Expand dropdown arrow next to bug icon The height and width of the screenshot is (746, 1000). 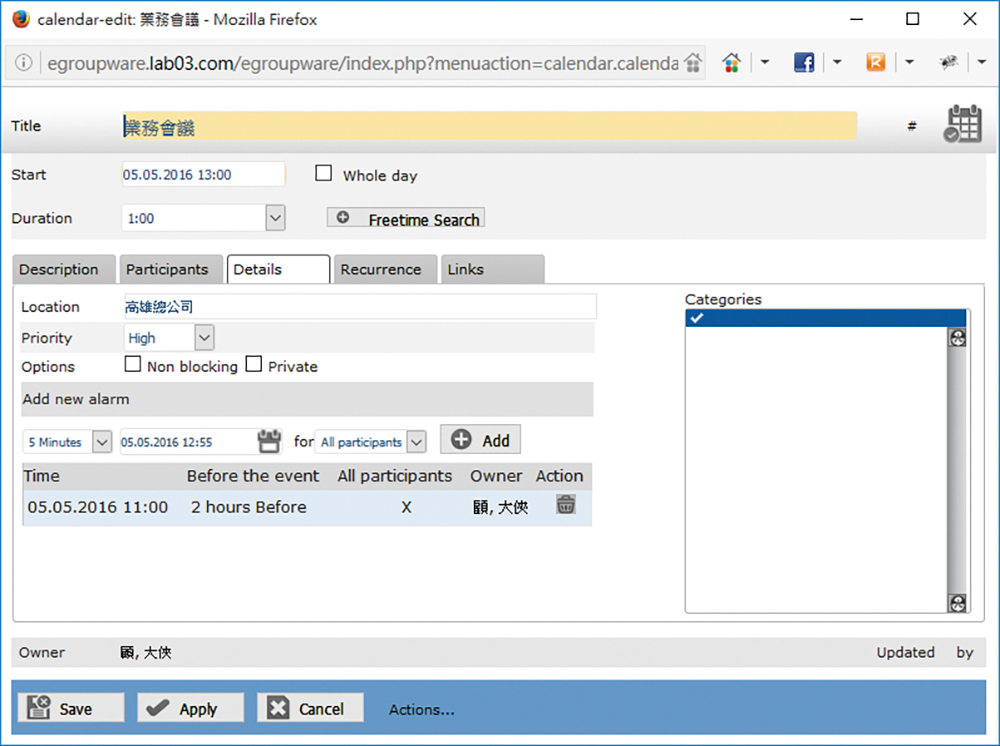click(982, 62)
